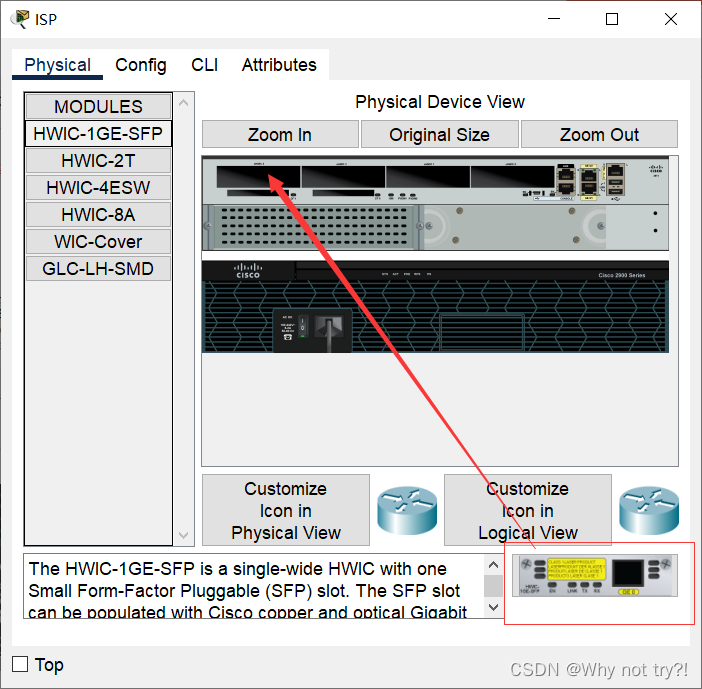Close the ISP window

671,19
